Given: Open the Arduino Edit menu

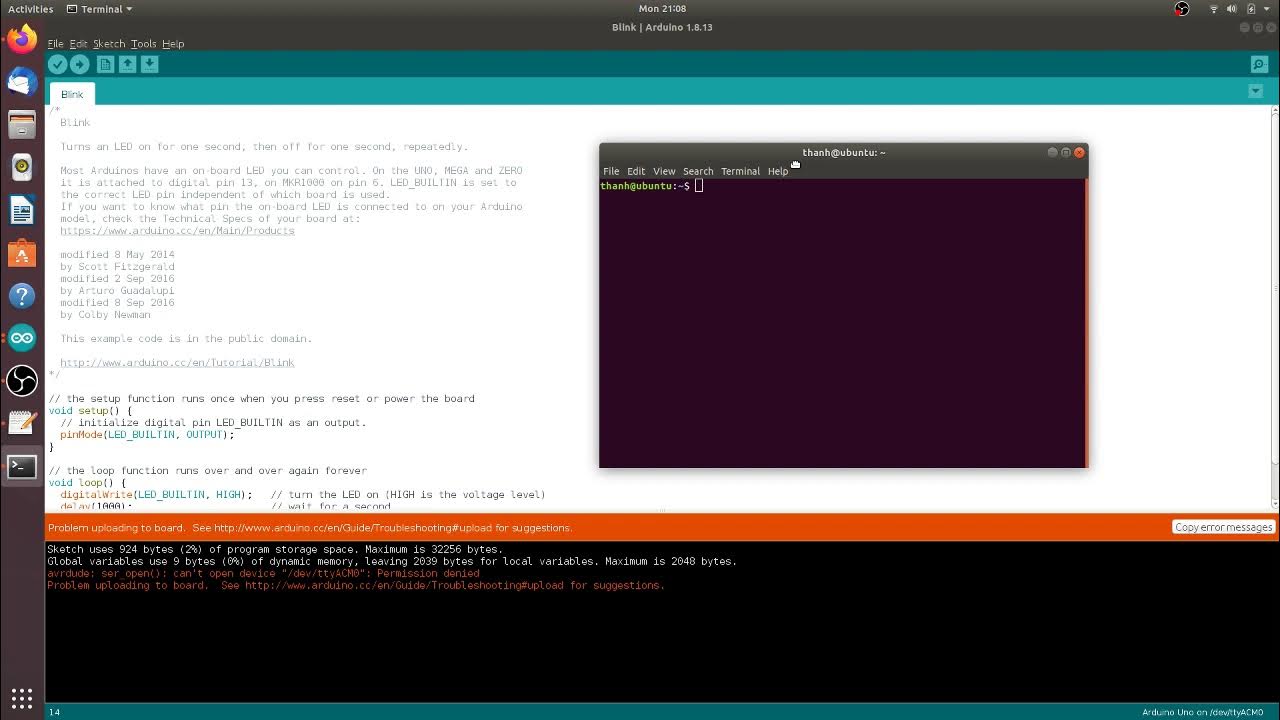Looking at the screenshot, I should click(x=78, y=44).
